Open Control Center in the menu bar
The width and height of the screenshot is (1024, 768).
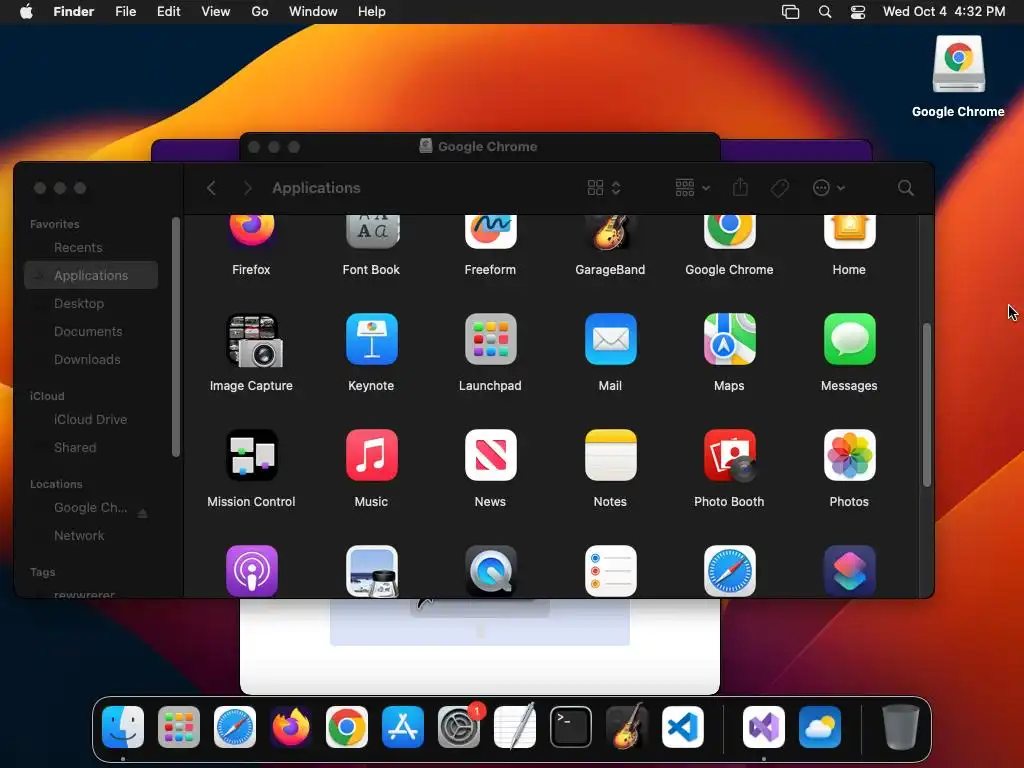coord(857,12)
